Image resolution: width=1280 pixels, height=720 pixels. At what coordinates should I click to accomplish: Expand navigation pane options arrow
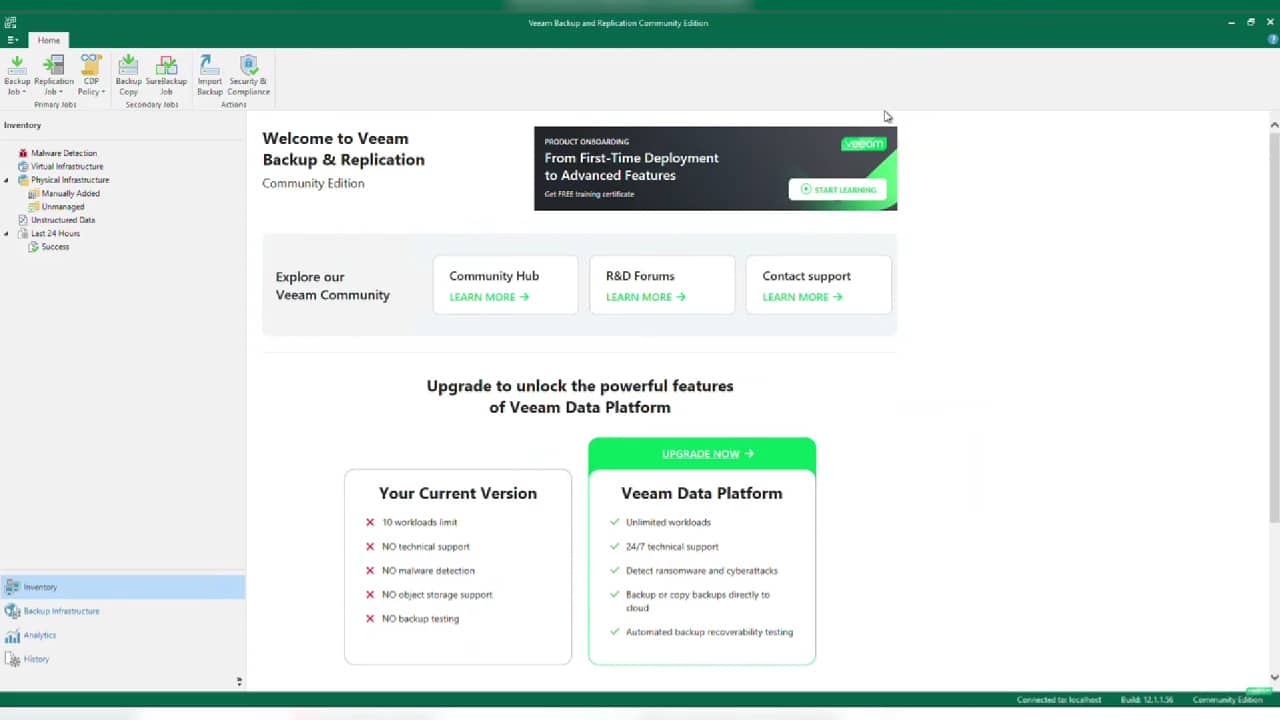[239, 681]
